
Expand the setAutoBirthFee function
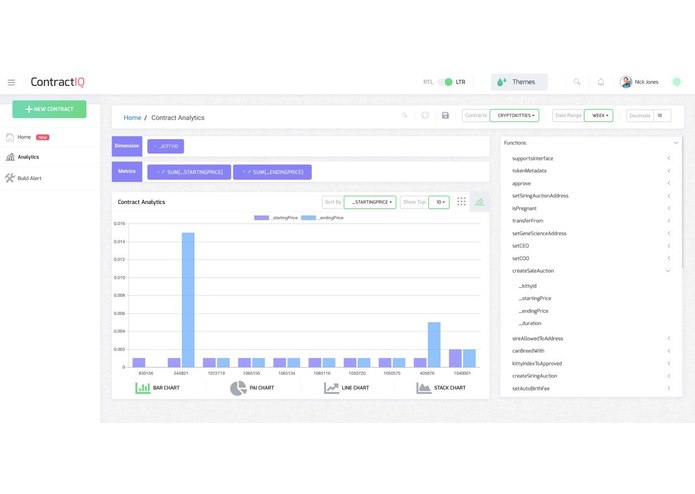(x=668, y=389)
